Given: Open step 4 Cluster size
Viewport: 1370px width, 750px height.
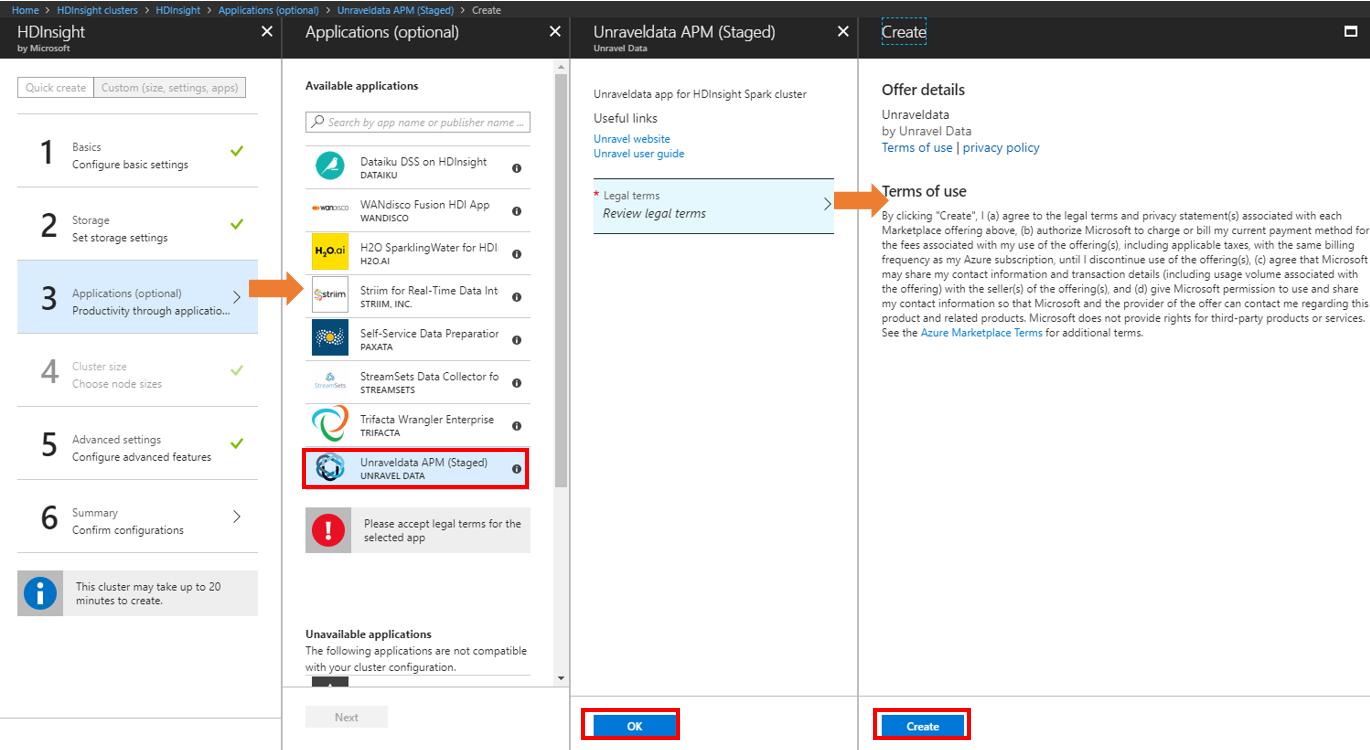Looking at the screenshot, I should coord(137,370).
